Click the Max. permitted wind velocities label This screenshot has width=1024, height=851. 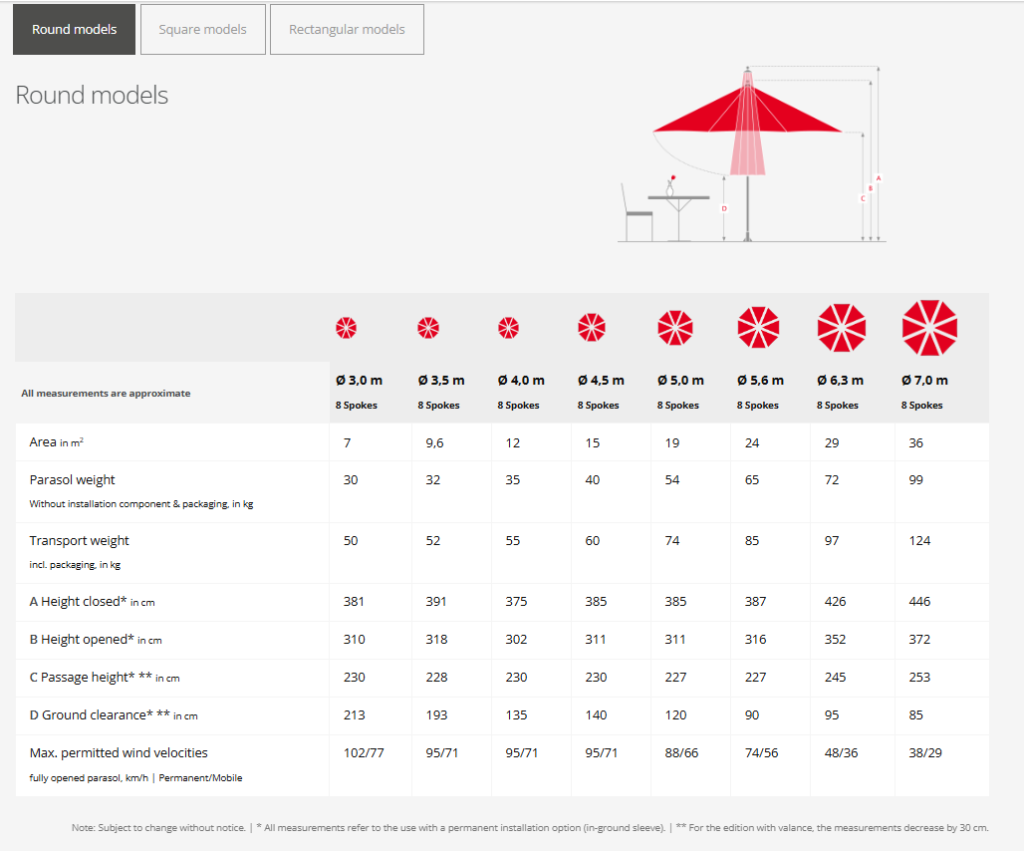(118, 753)
